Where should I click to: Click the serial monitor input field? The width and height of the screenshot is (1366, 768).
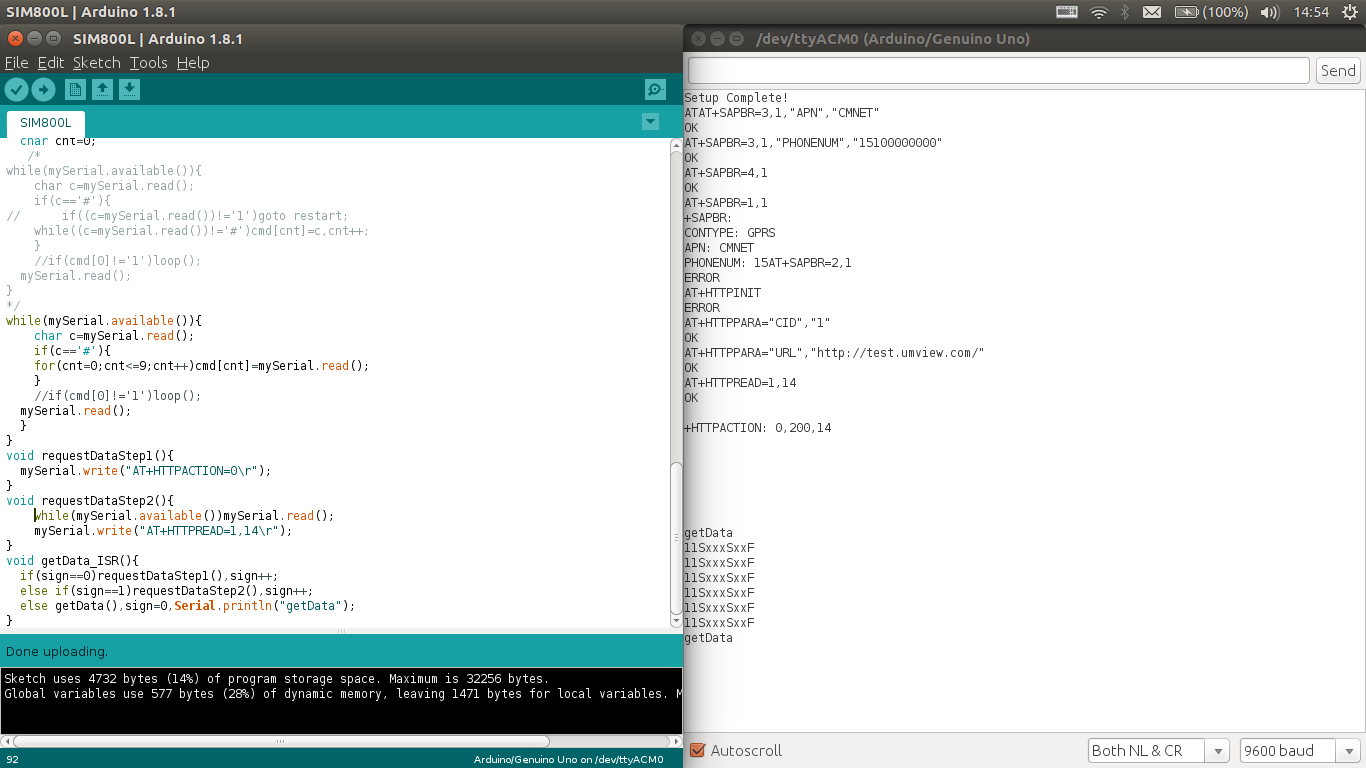(x=999, y=70)
